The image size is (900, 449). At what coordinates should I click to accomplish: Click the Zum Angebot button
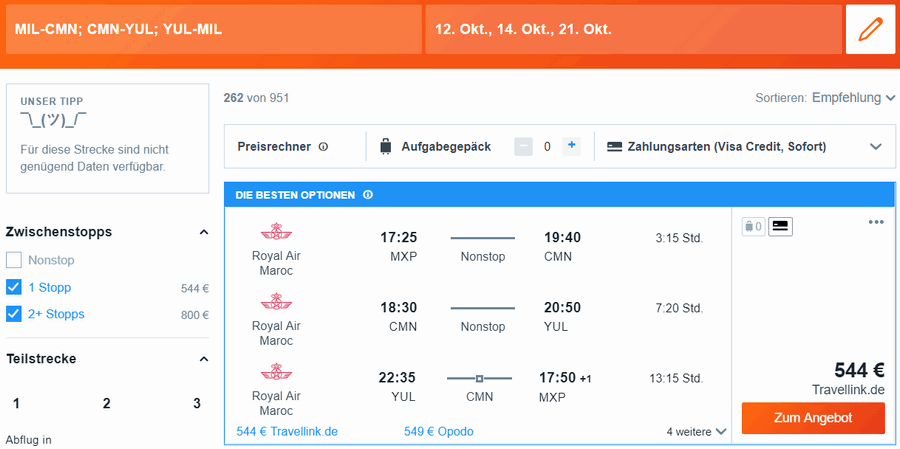[813, 418]
